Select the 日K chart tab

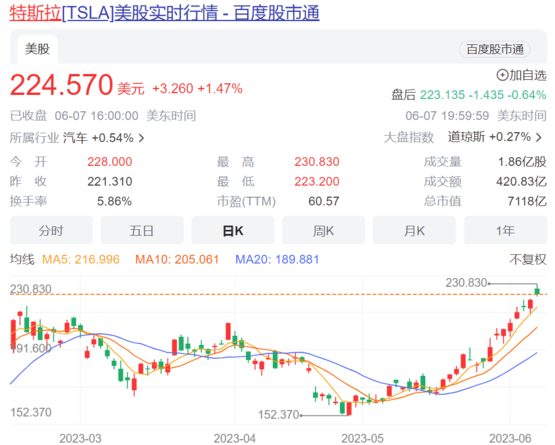pos(233,230)
